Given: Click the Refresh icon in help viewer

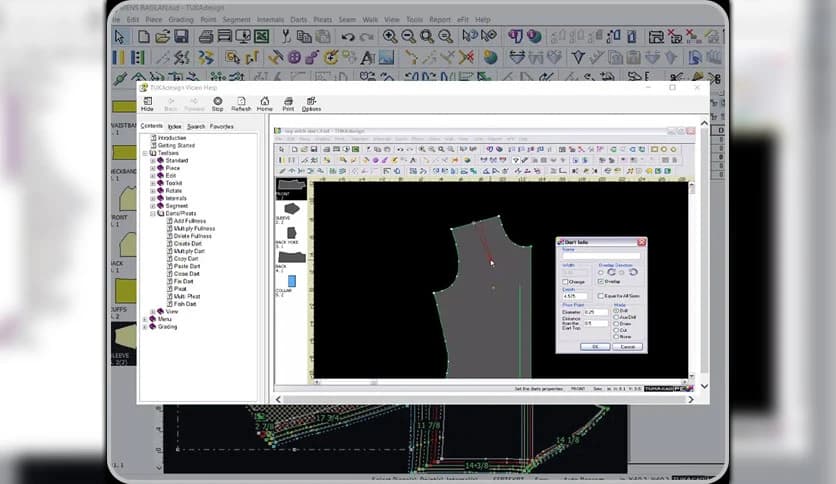Looking at the screenshot, I should pyautogui.click(x=241, y=103).
